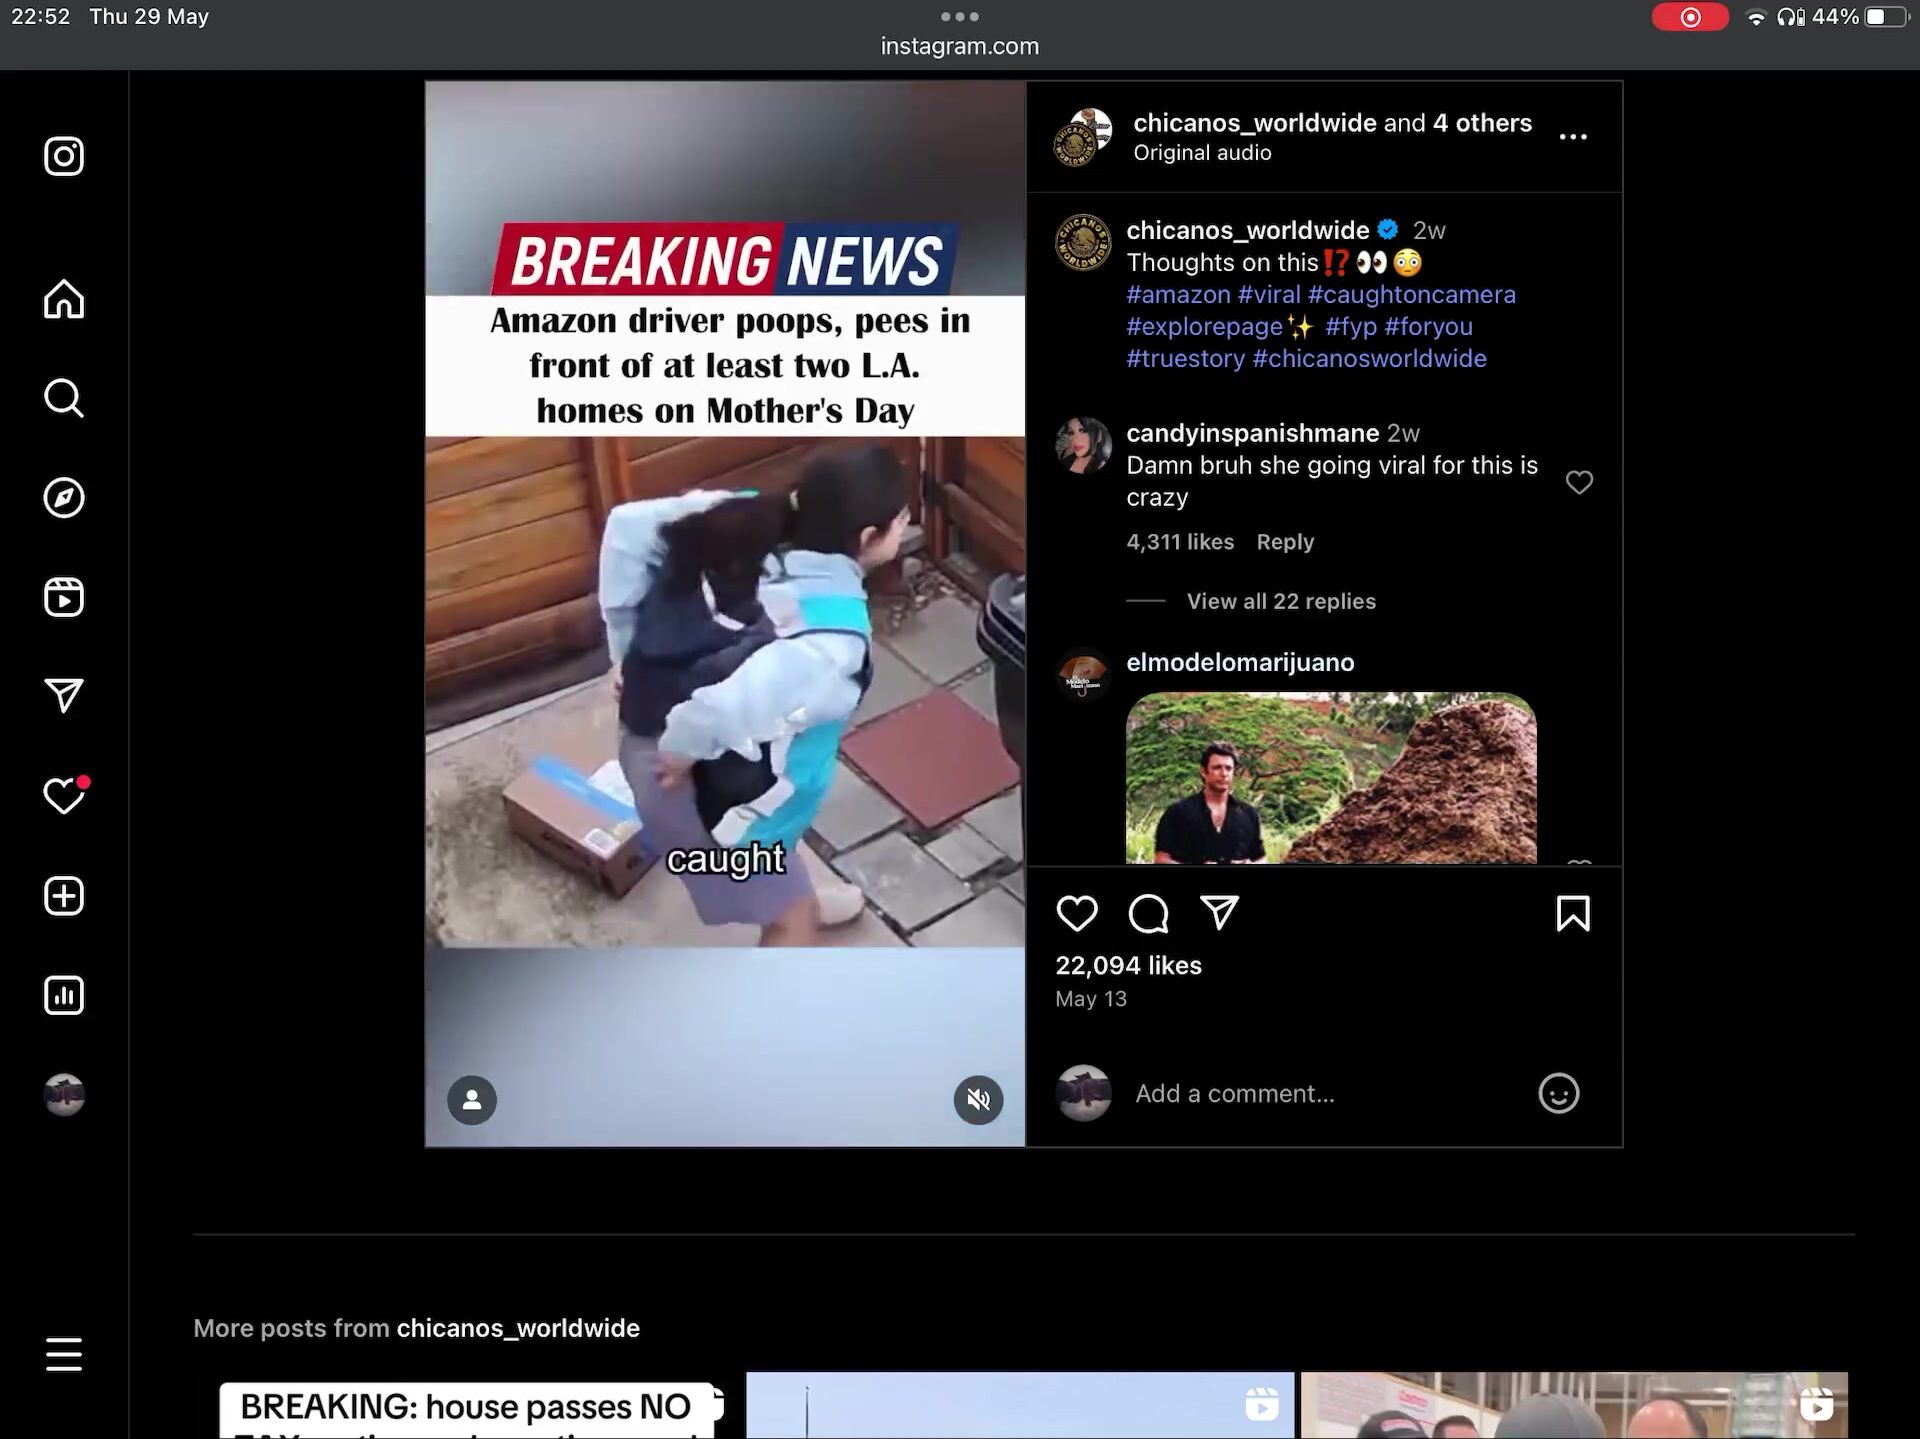Viewport: 1920px width, 1439px height.
Task: Go to Home via the house icon
Action: [x=64, y=298]
